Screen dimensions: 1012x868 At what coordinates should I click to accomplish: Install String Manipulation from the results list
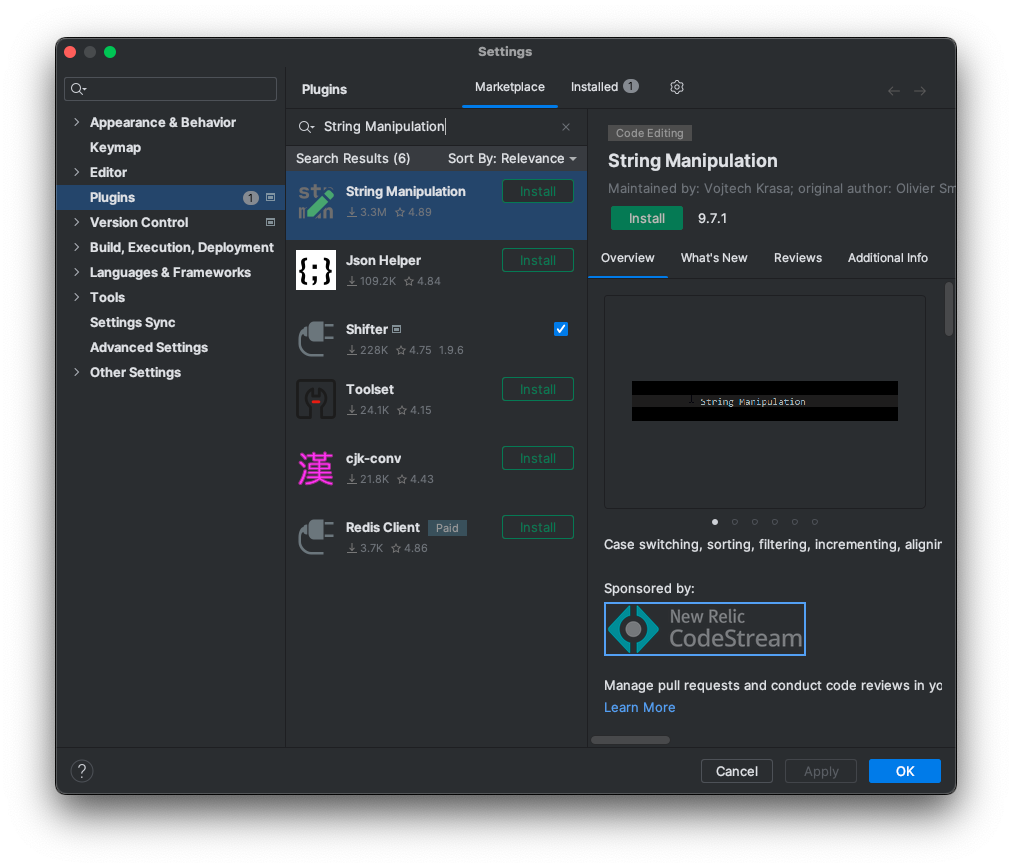coord(538,192)
